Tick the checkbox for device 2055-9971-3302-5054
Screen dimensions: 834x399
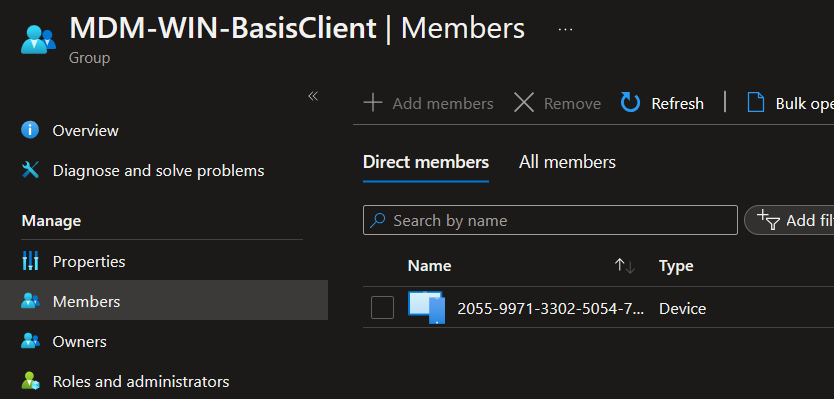point(382,307)
